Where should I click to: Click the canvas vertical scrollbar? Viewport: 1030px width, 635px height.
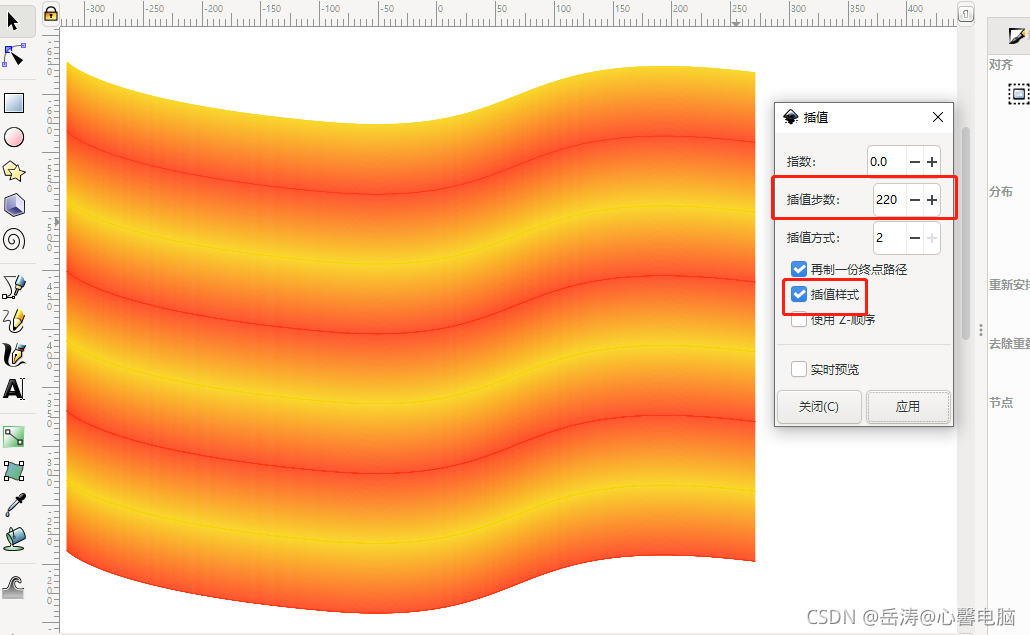pyautogui.click(x=966, y=233)
